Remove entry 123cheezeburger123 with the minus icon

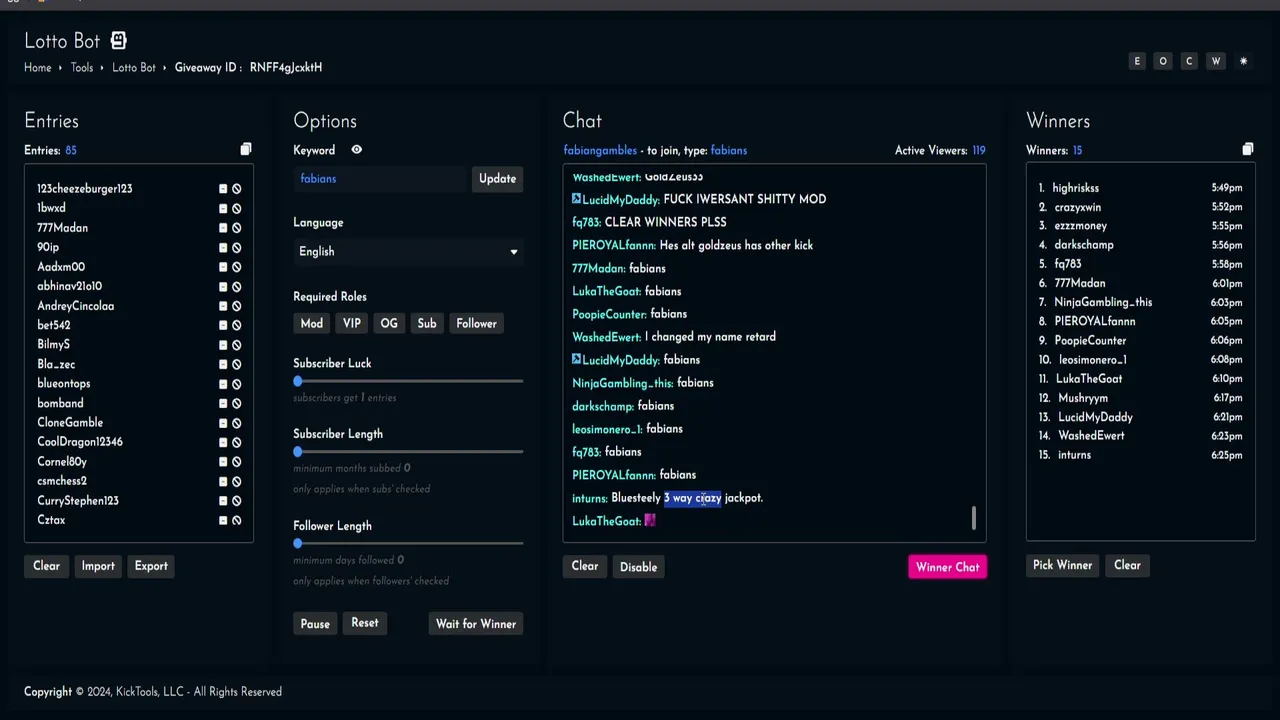click(x=223, y=188)
